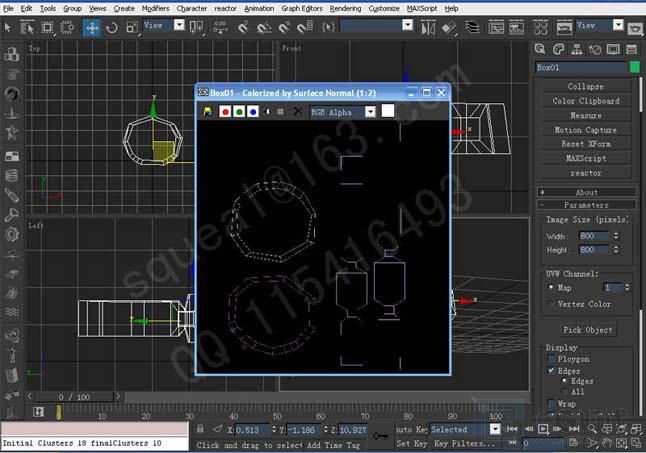
Task: Click the Zoom magnifier viewport tool
Action: click(x=592, y=429)
